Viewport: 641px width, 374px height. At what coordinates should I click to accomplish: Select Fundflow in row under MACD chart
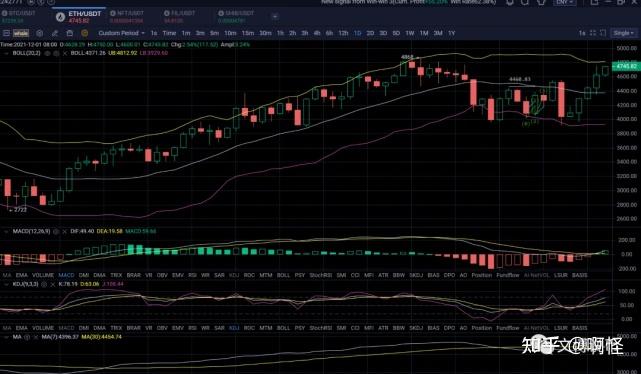tap(508, 275)
